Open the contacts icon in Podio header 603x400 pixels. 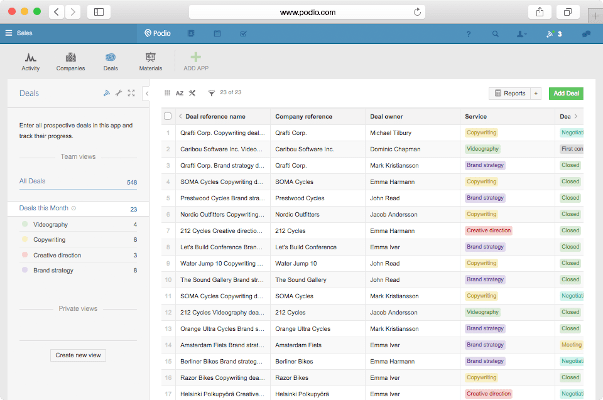[x=191, y=34]
